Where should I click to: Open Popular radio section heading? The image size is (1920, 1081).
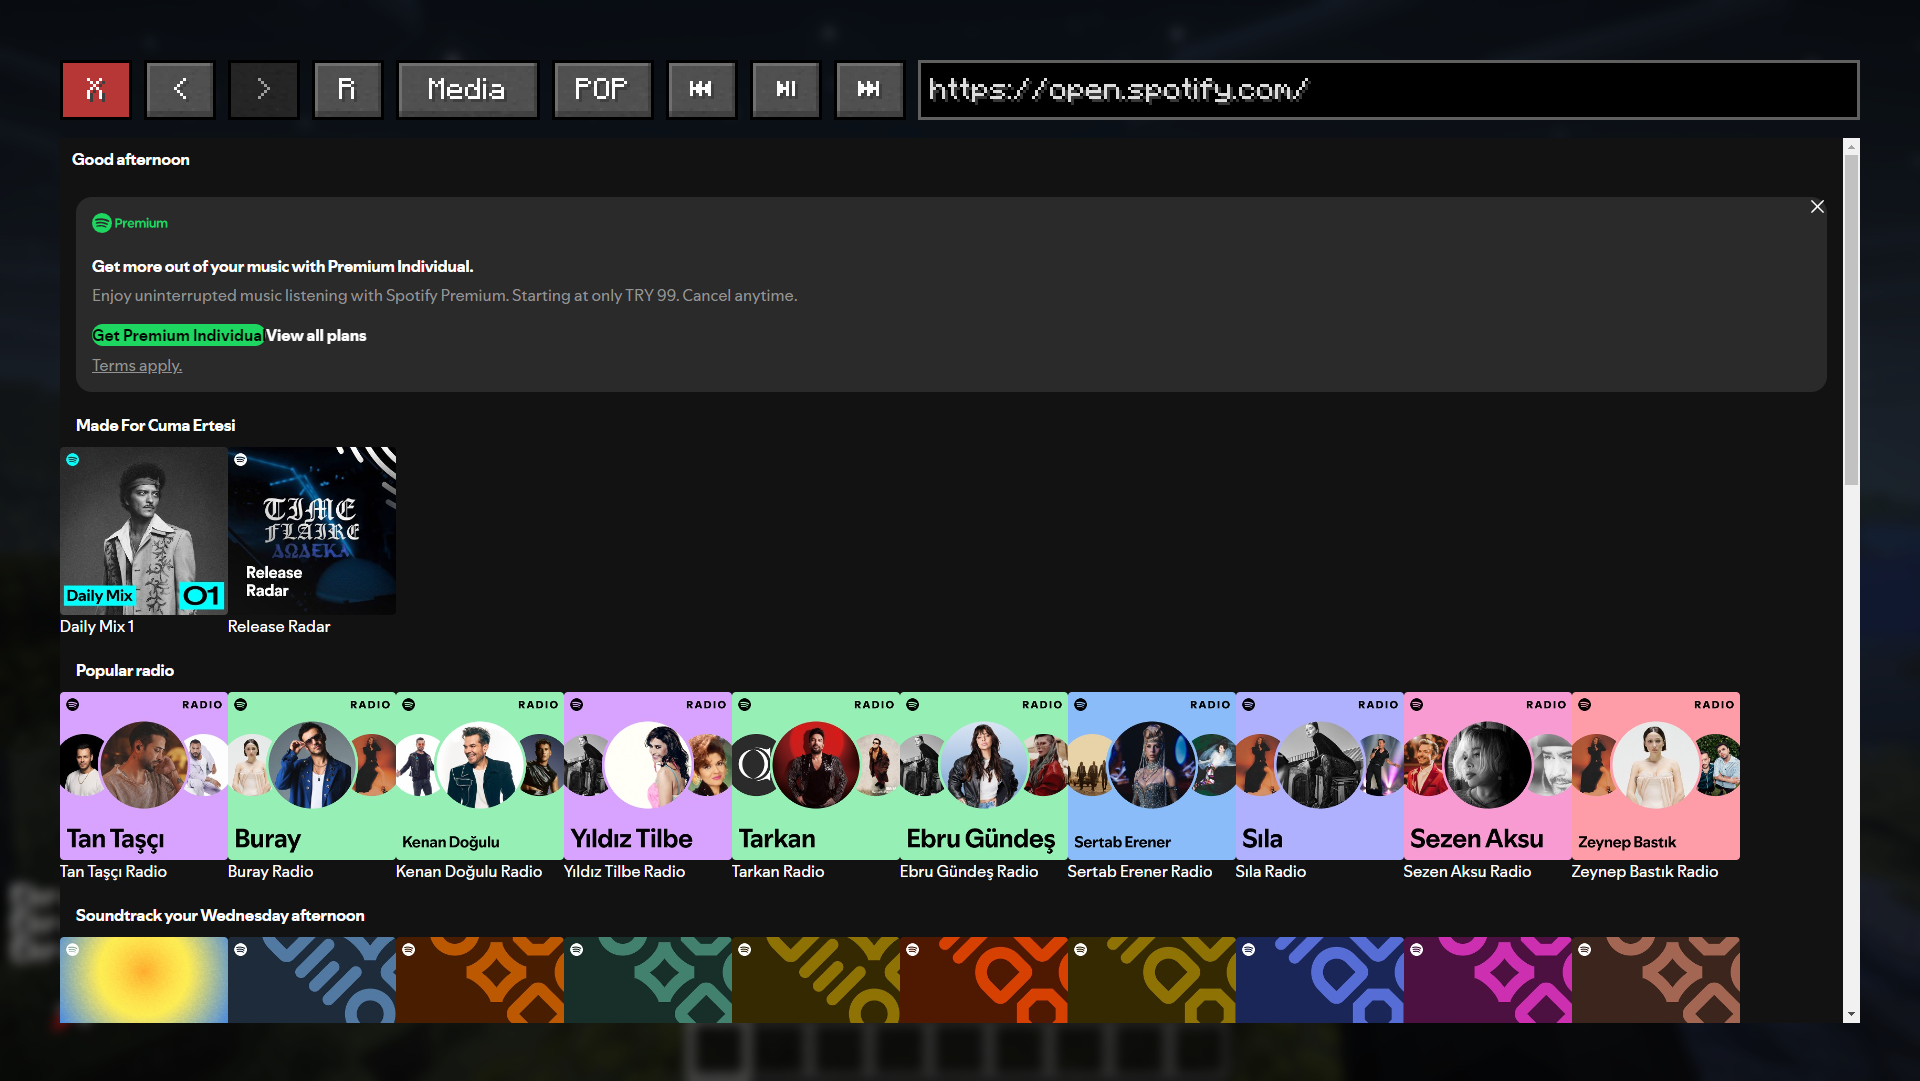(x=125, y=671)
